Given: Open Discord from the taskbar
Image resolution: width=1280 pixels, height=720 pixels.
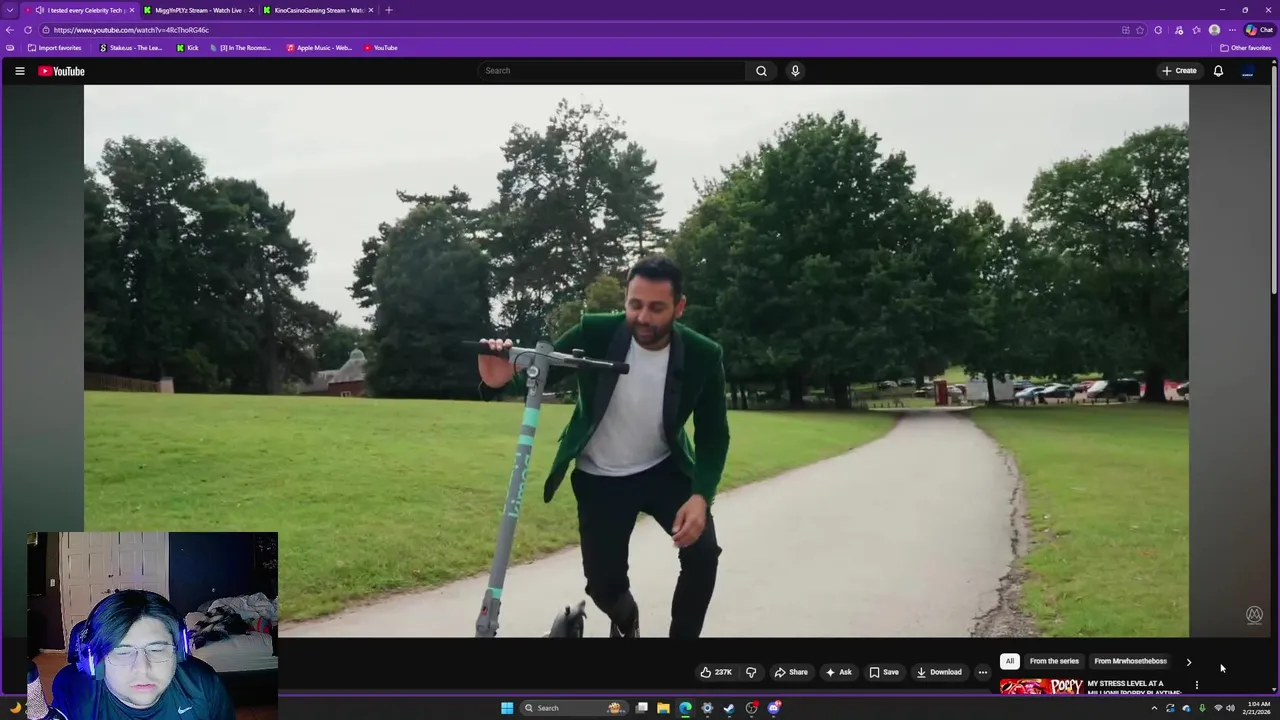Looking at the screenshot, I should (773, 708).
